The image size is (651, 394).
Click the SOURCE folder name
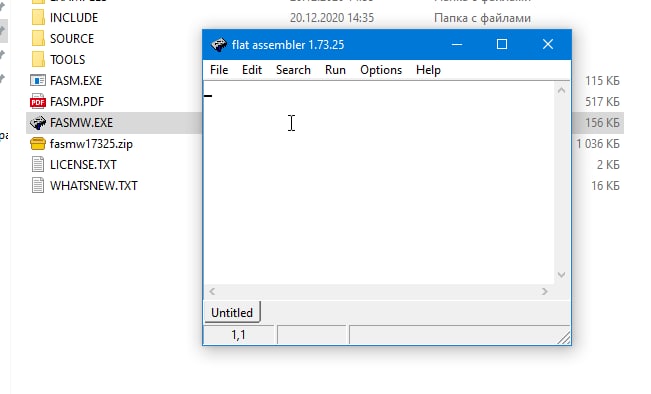[72, 39]
